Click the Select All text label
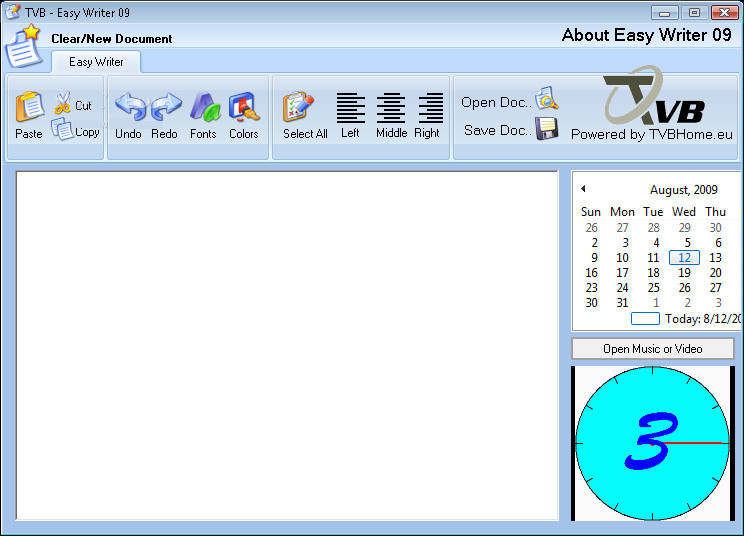 [305, 134]
